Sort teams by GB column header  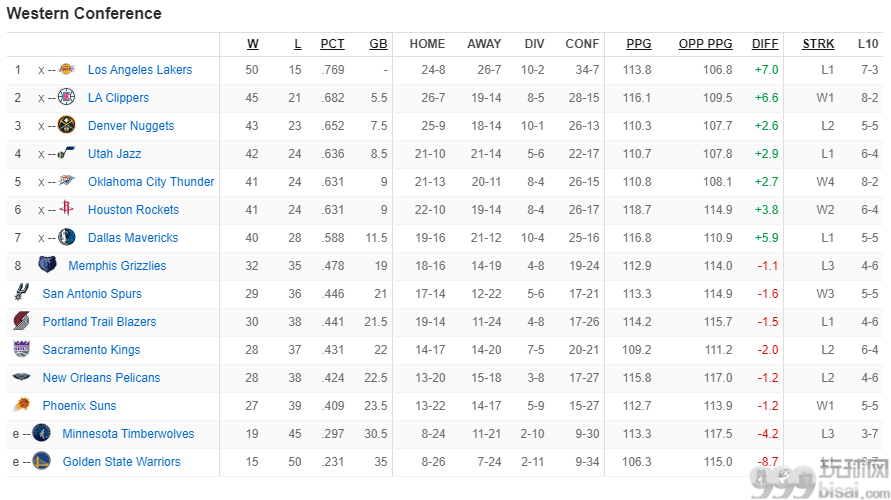tap(378, 44)
